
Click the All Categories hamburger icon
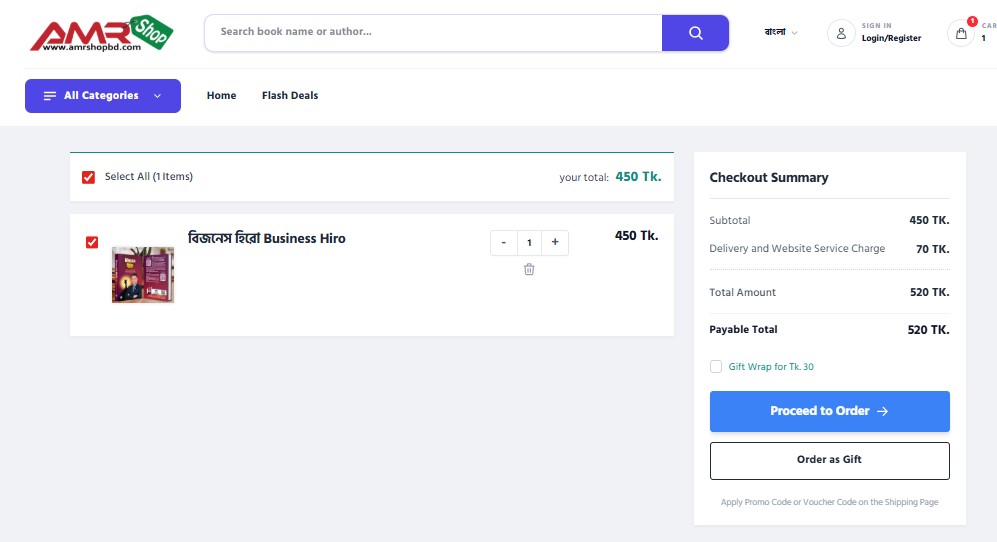(x=50, y=96)
